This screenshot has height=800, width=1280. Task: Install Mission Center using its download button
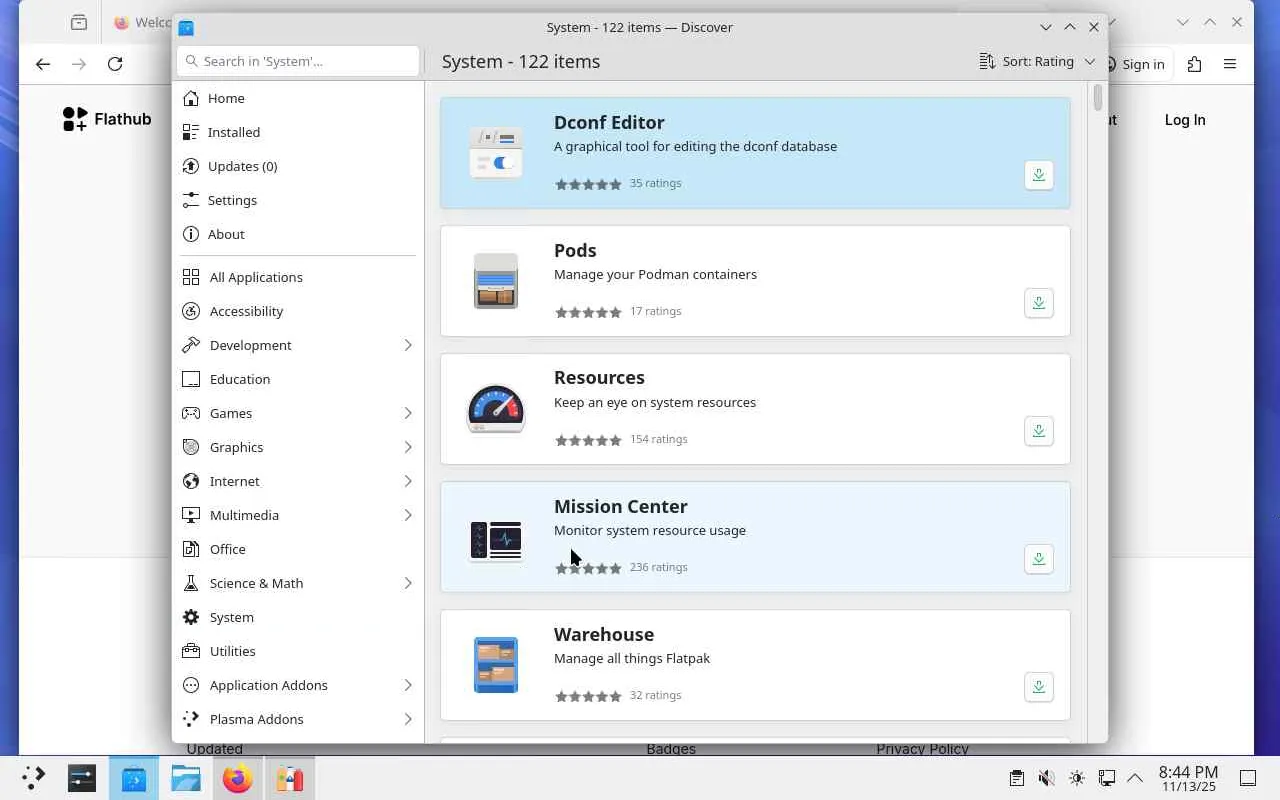[1039, 559]
